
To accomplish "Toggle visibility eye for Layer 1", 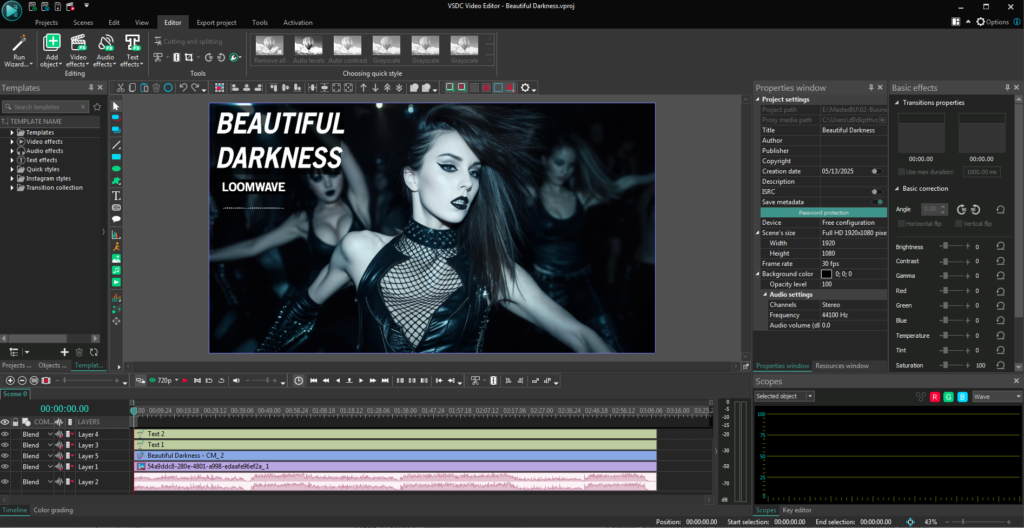I will (x=5, y=467).
